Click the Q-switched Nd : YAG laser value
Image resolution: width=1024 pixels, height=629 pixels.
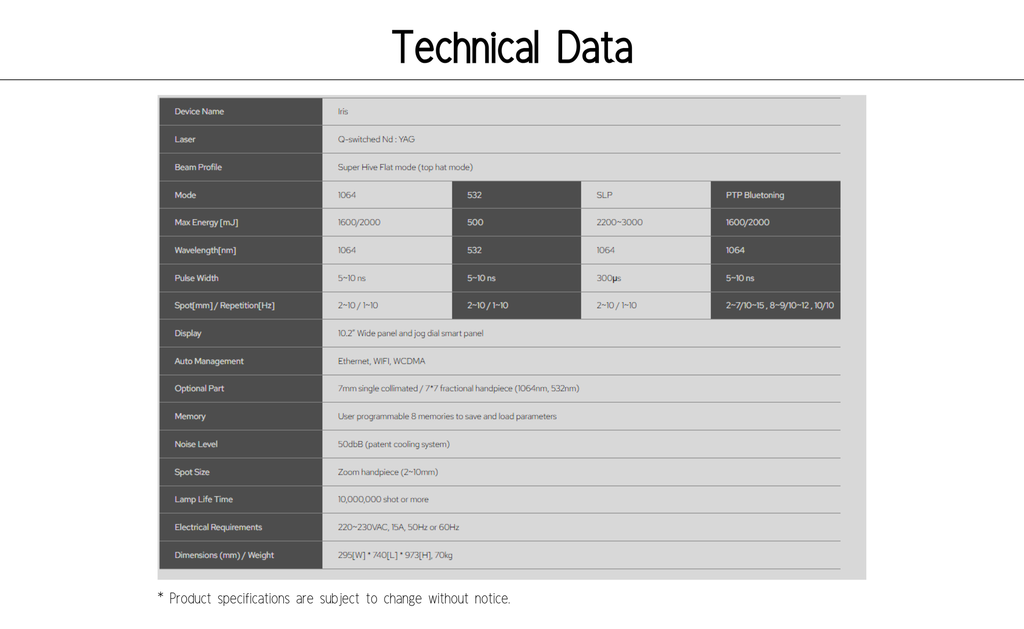[376, 139]
